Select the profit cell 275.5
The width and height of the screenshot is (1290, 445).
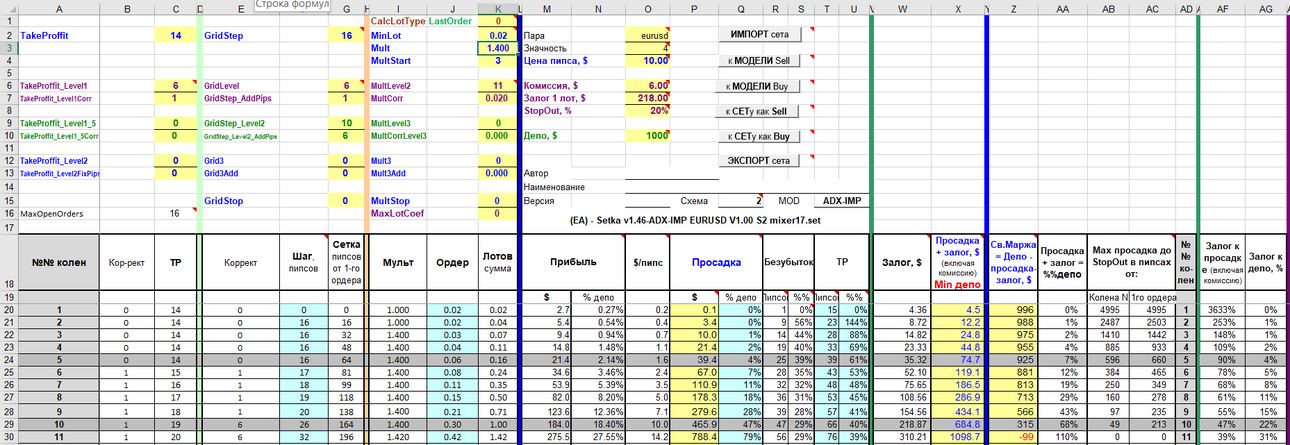546,438
